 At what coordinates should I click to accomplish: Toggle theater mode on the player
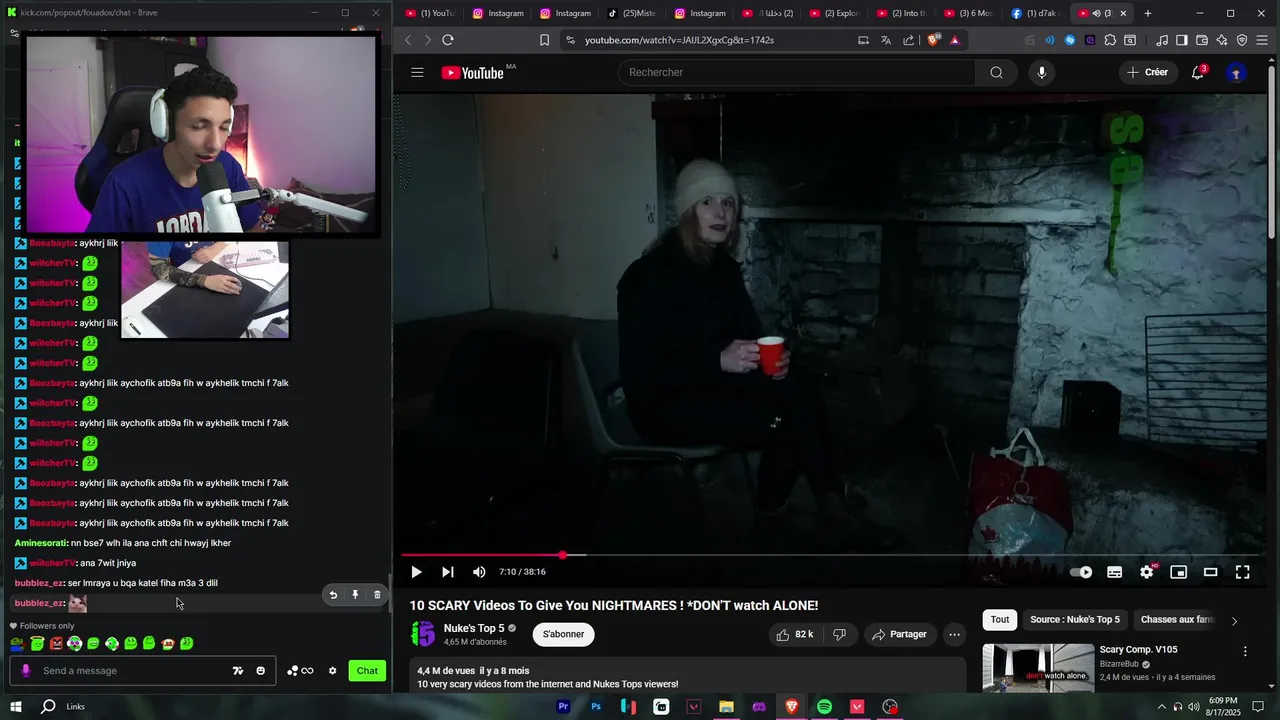point(1210,572)
